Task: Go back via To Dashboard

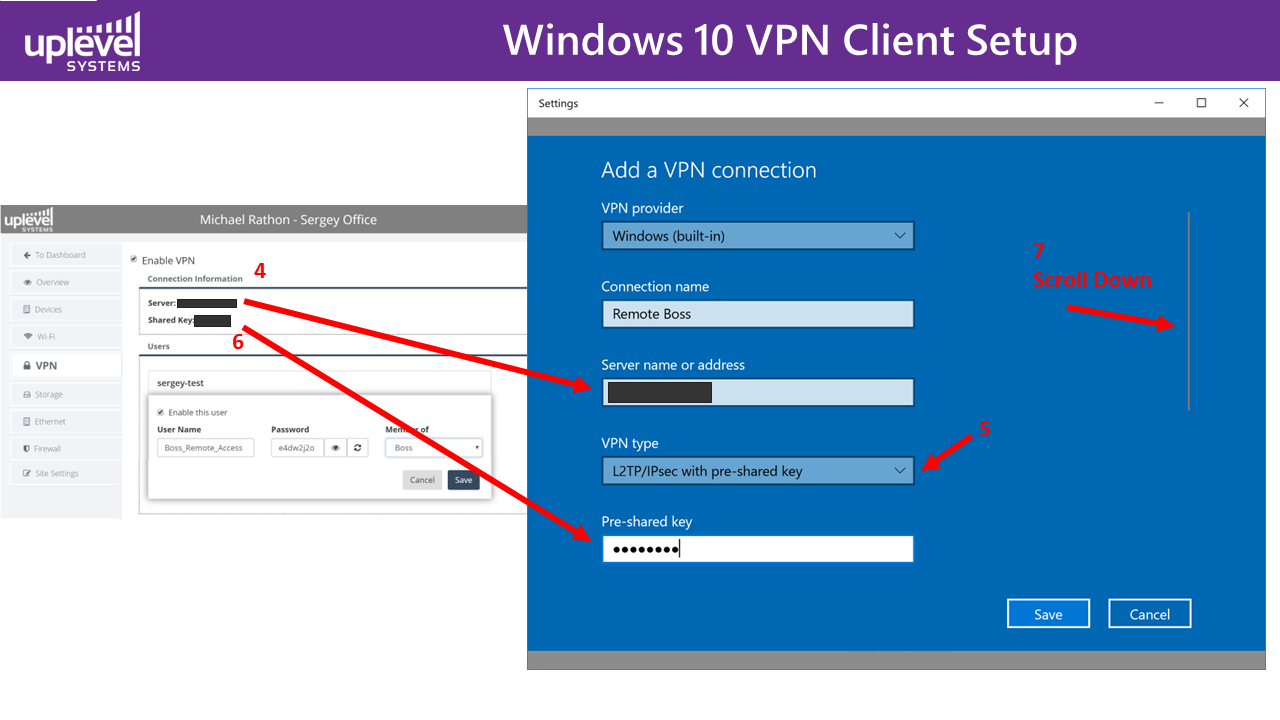Action: 66,255
